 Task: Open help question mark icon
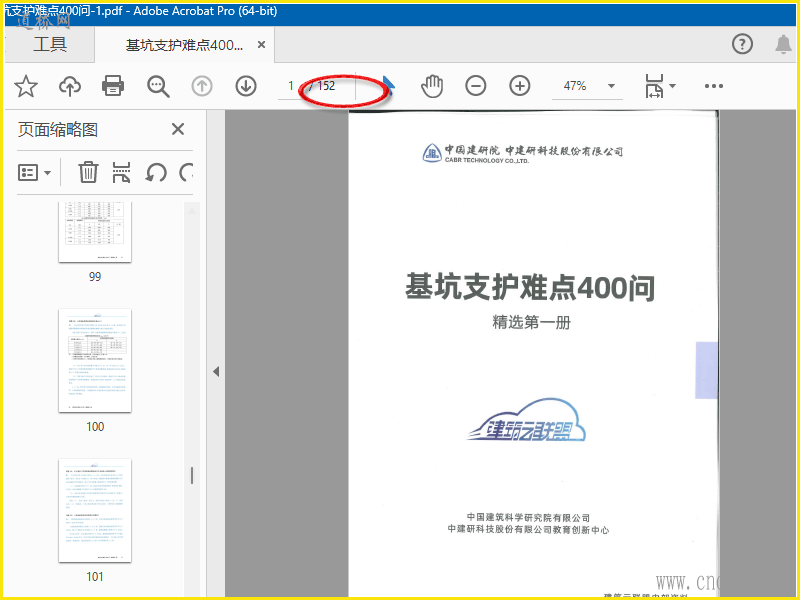[x=742, y=44]
